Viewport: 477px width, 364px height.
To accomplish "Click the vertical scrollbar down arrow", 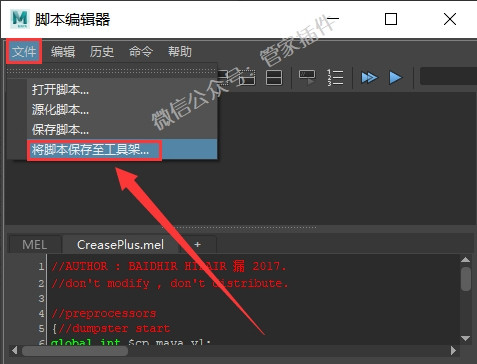I will (466, 338).
